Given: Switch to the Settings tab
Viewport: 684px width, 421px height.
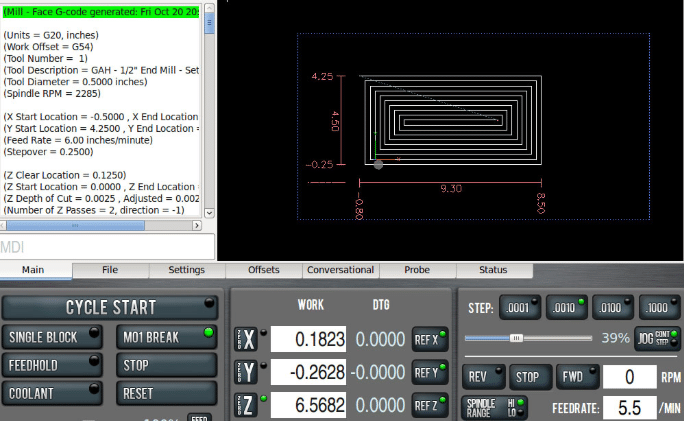Looking at the screenshot, I should click(187, 270).
